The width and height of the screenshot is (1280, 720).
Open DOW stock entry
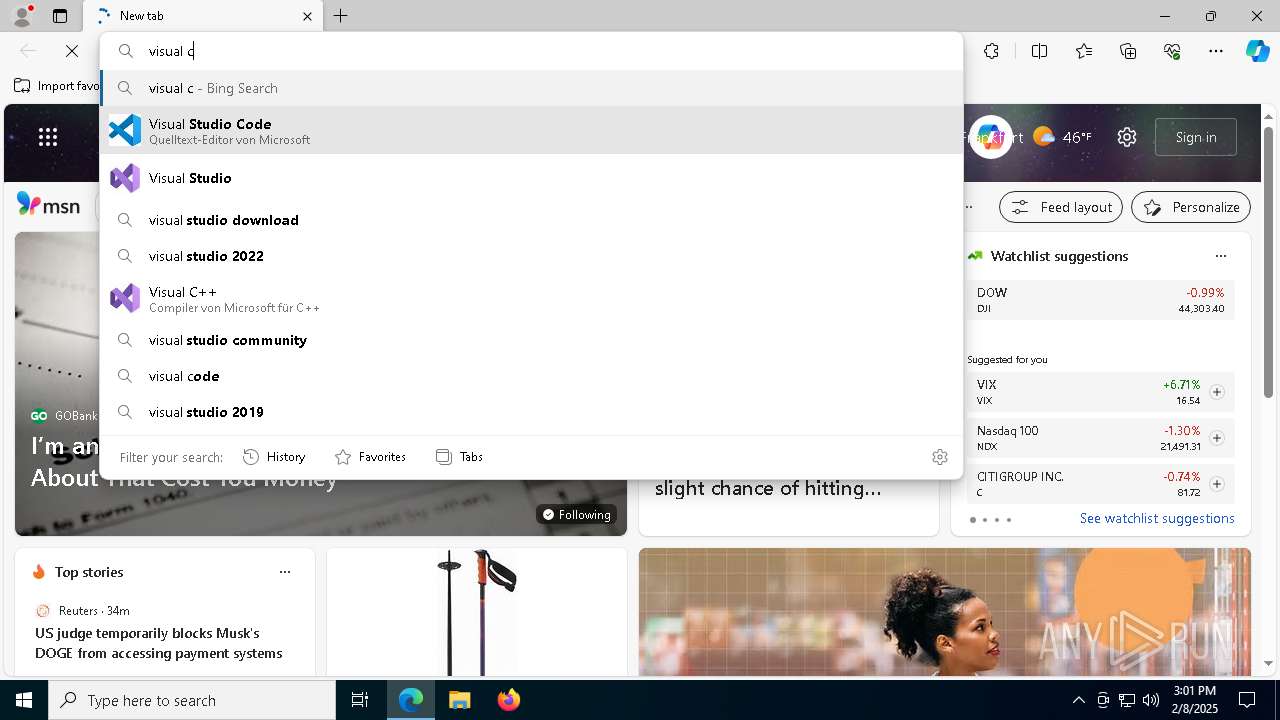pyautogui.click(x=1100, y=300)
